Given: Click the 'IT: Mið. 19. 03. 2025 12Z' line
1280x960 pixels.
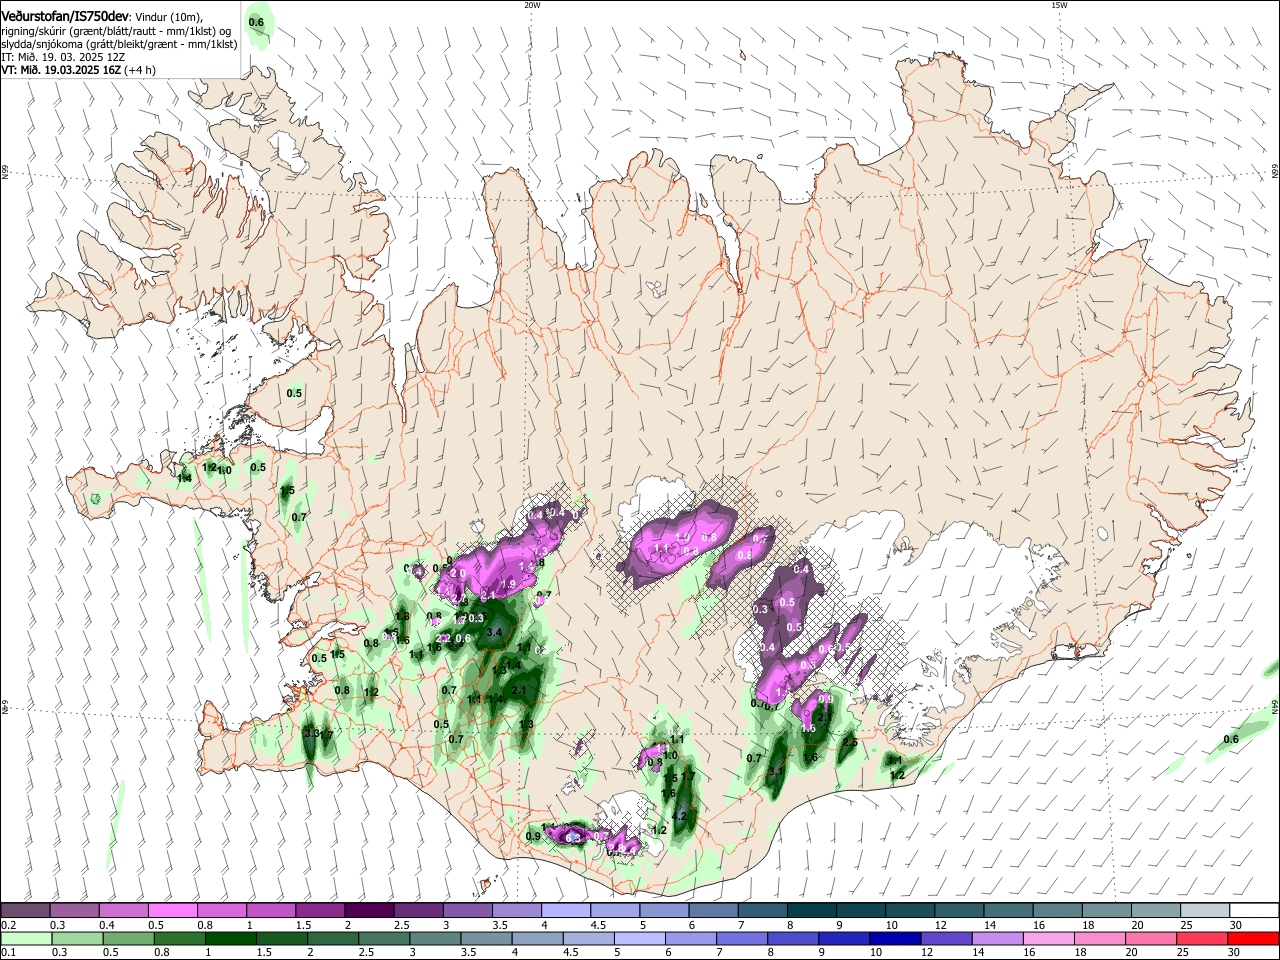Looking at the screenshot, I should [x=63, y=57].
